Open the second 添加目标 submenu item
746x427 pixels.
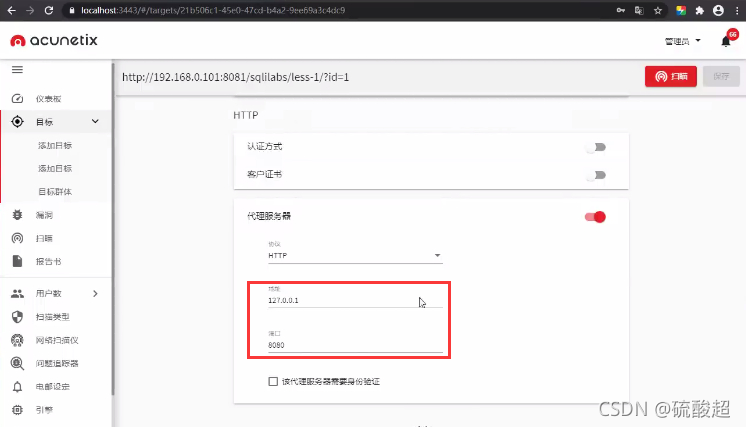[55, 168]
